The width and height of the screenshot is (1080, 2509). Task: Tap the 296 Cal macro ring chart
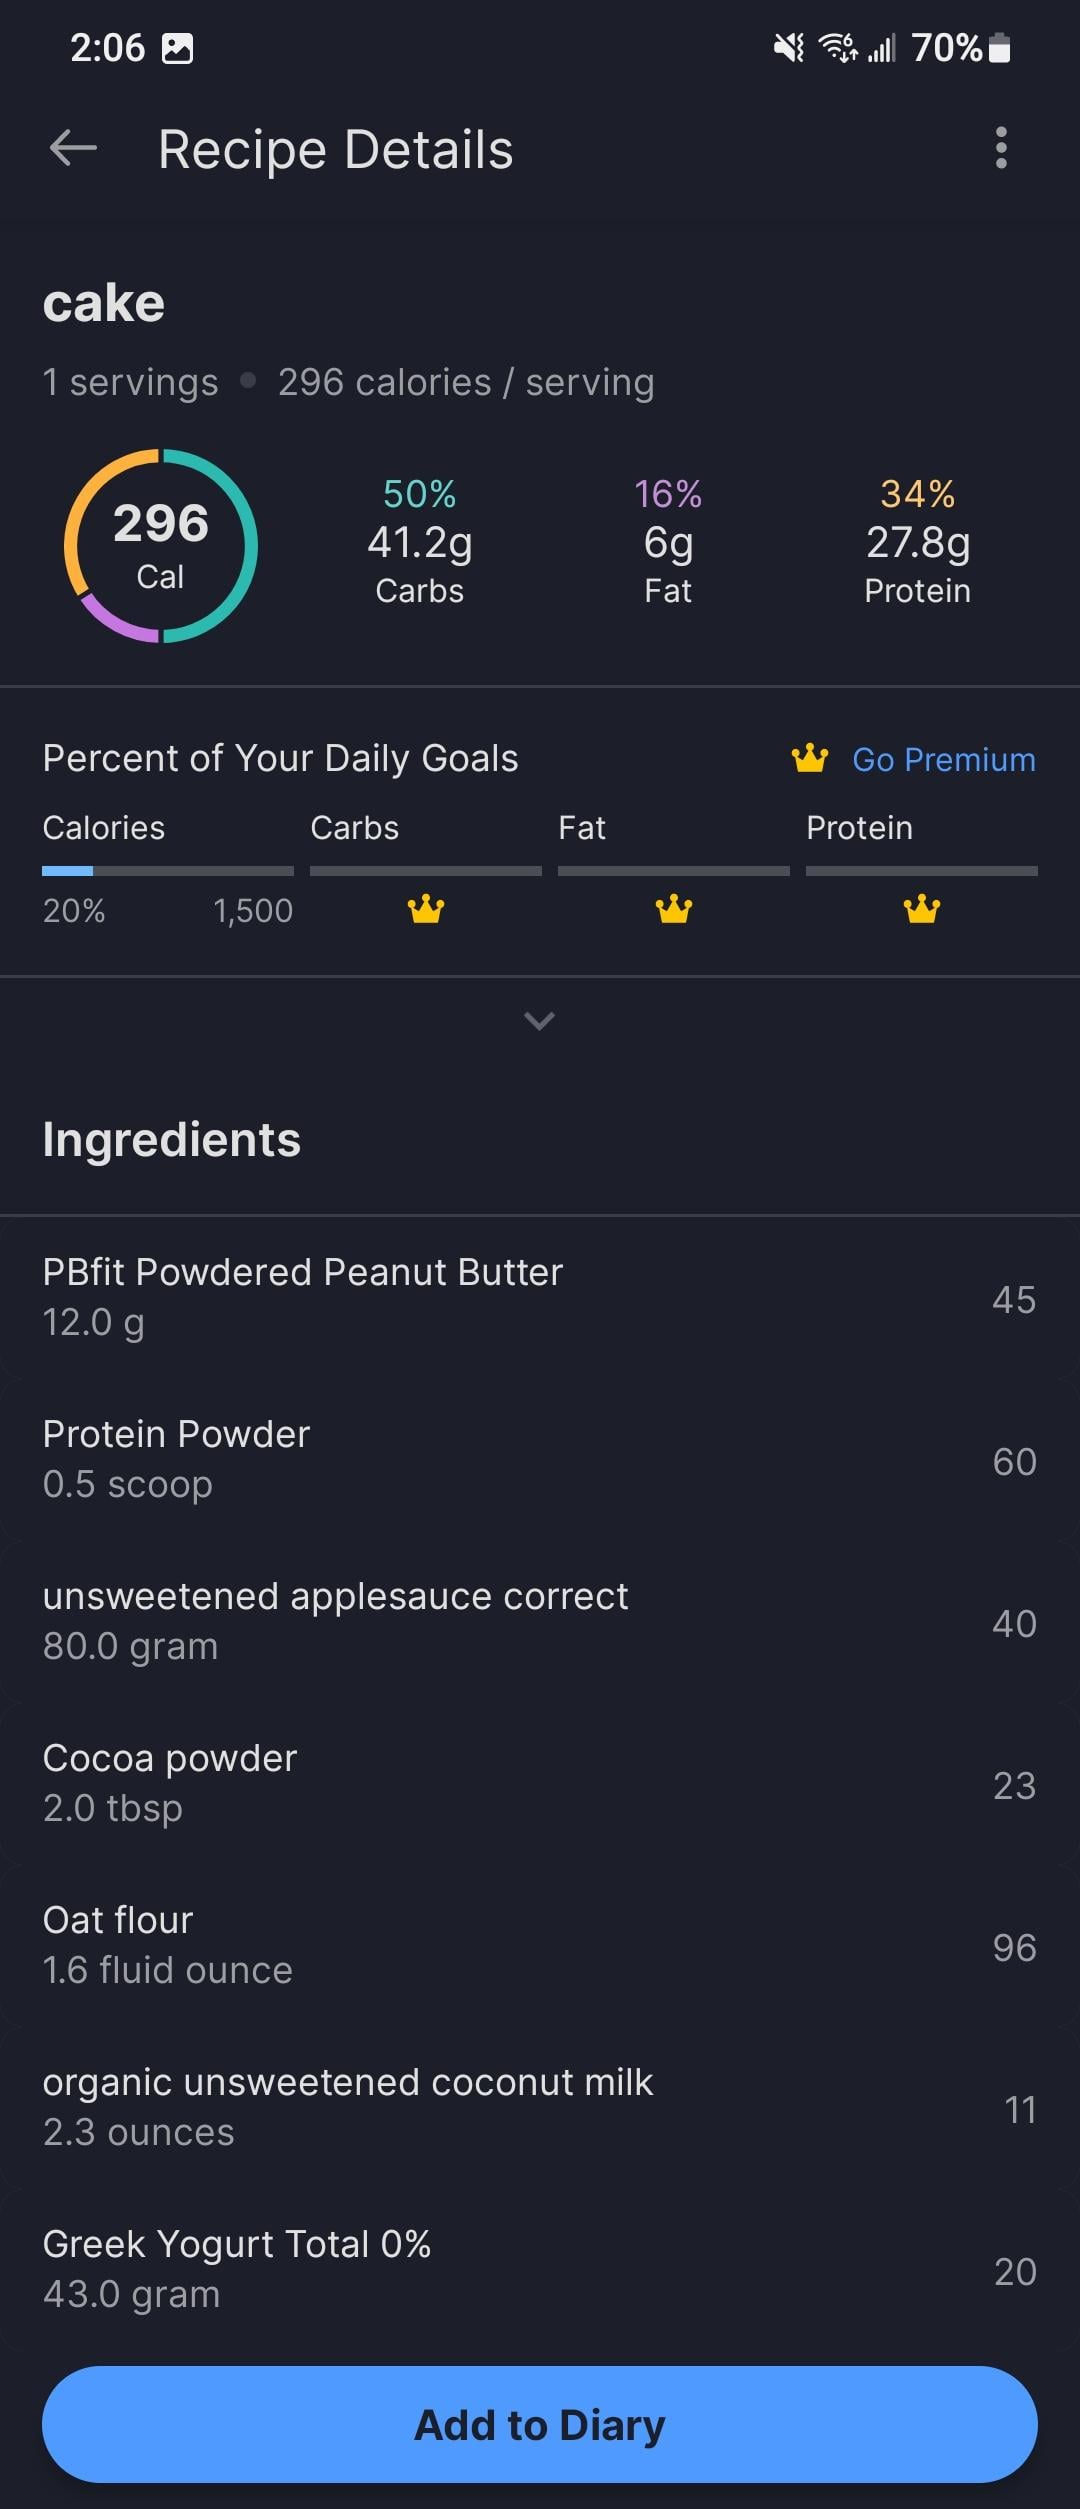(161, 546)
